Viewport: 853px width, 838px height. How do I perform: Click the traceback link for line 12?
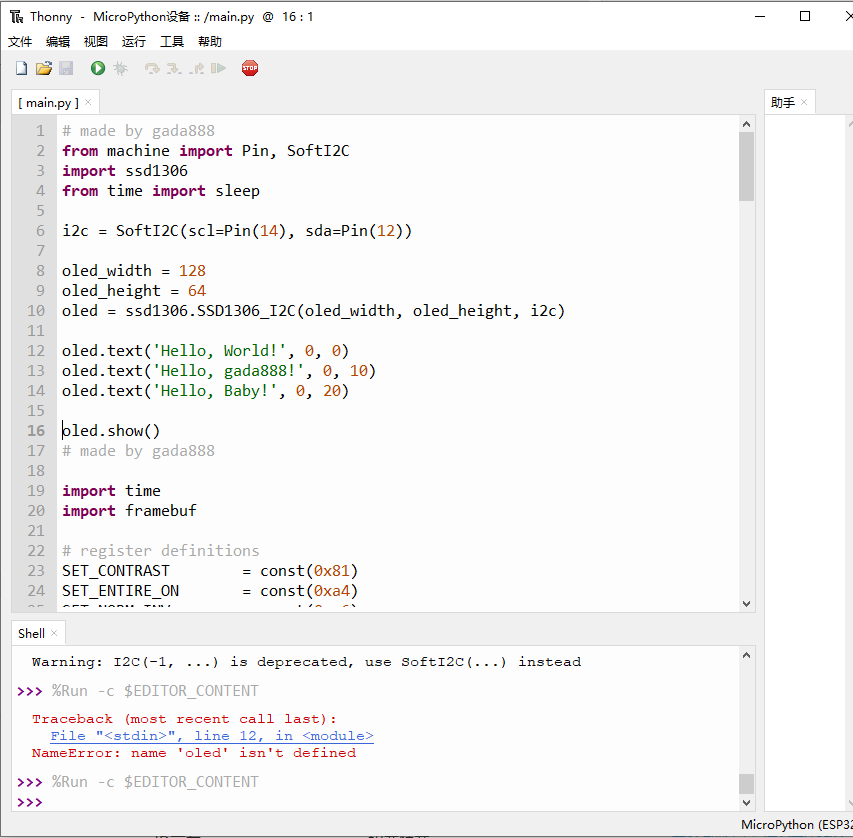tap(212, 736)
